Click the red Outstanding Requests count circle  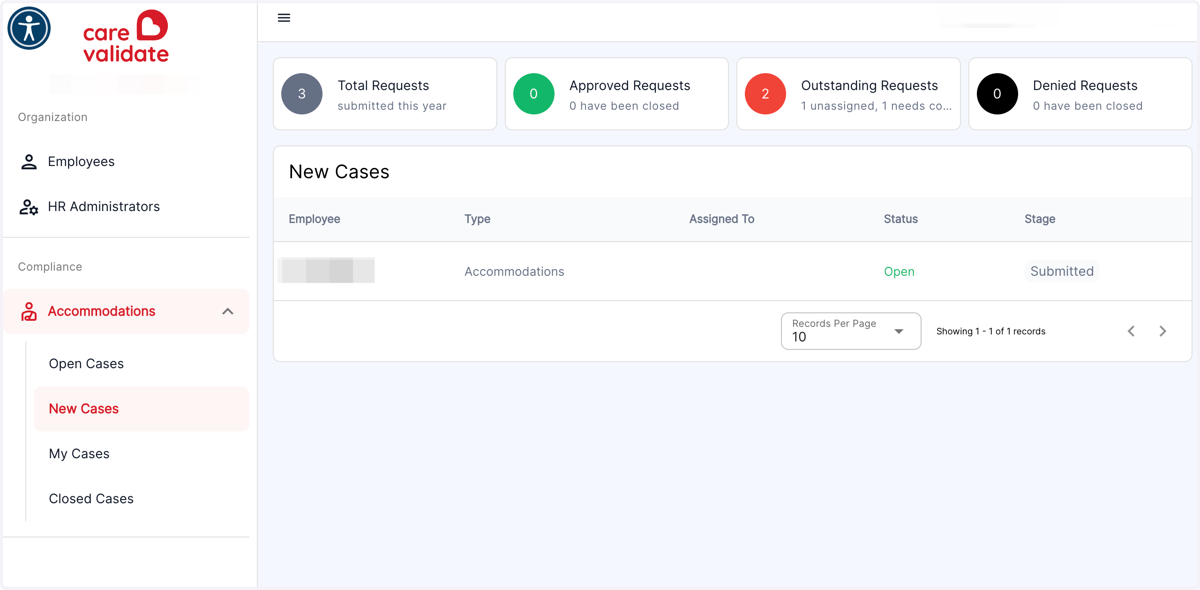[x=766, y=94]
